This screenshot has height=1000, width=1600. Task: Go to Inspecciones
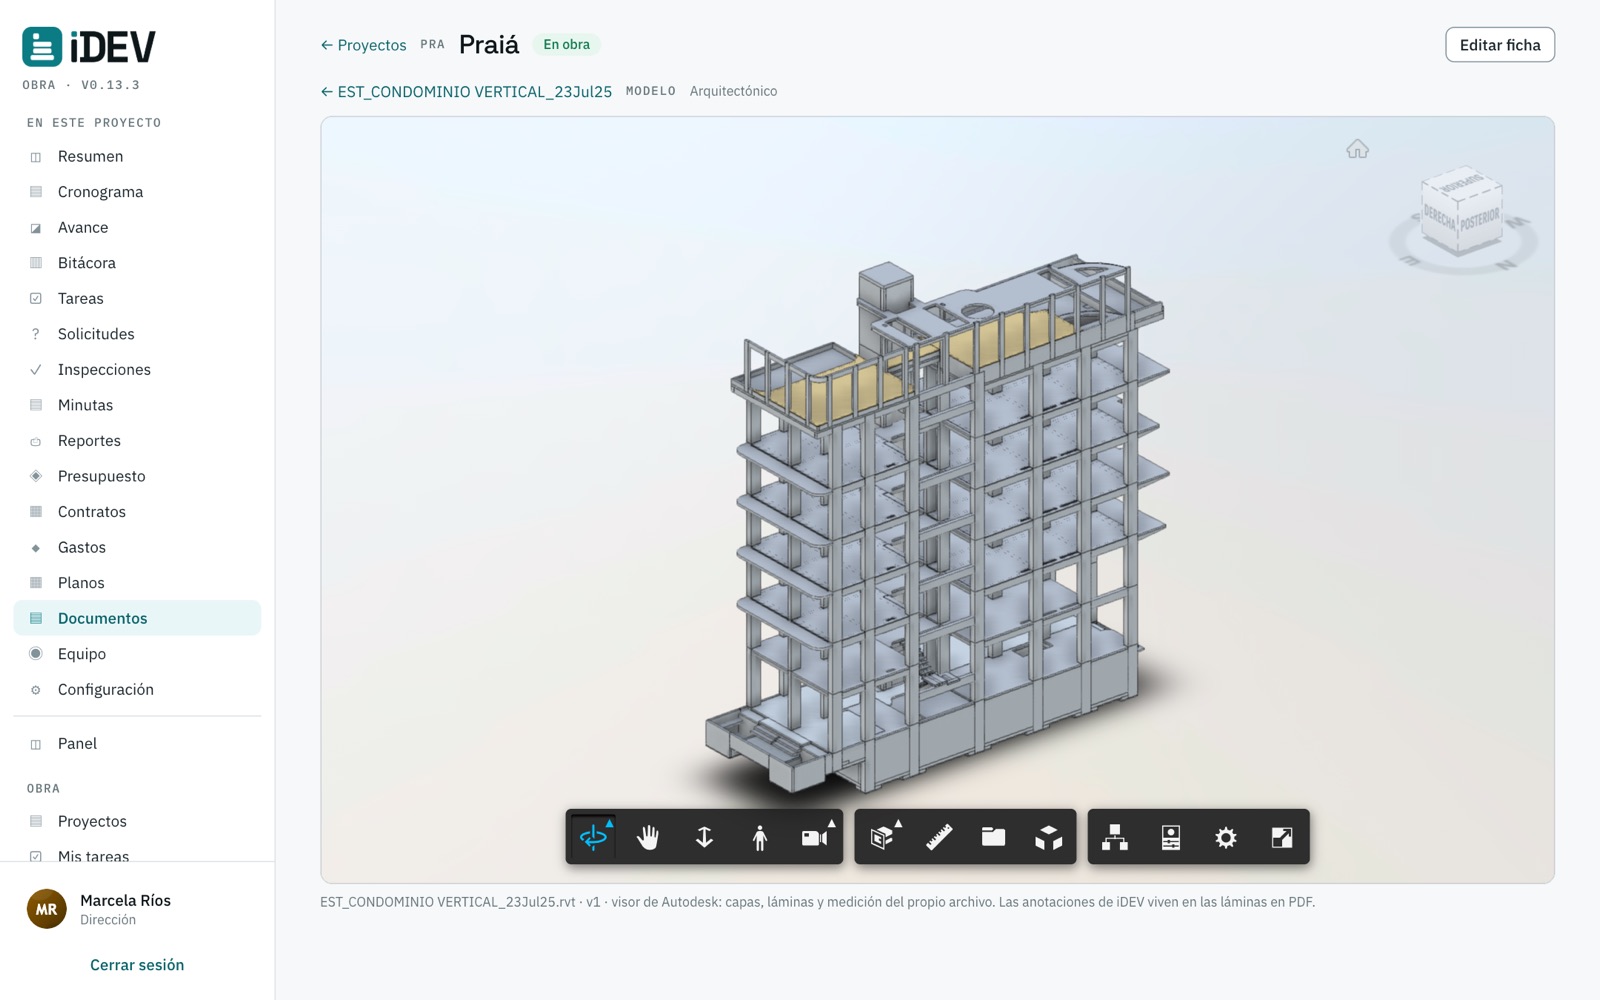coord(137,369)
